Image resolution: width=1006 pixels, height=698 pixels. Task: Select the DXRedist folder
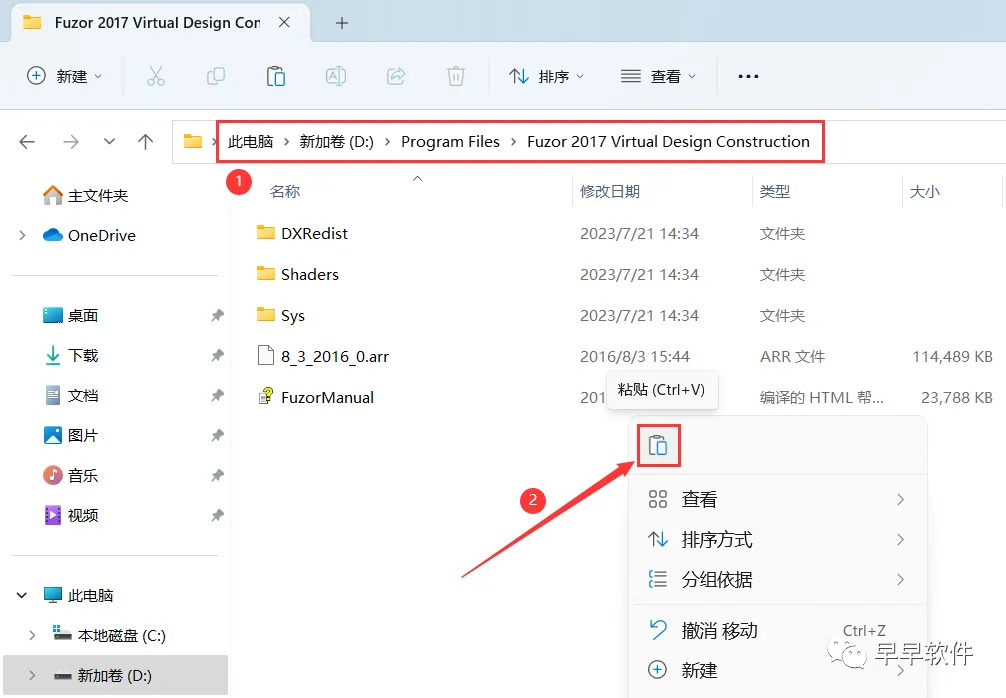(314, 234)
